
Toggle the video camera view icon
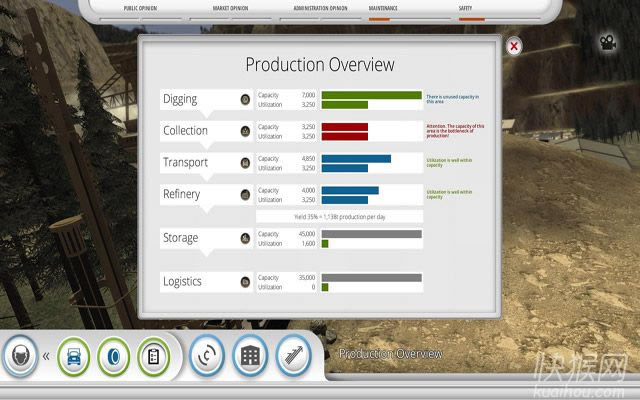[606, 42]
